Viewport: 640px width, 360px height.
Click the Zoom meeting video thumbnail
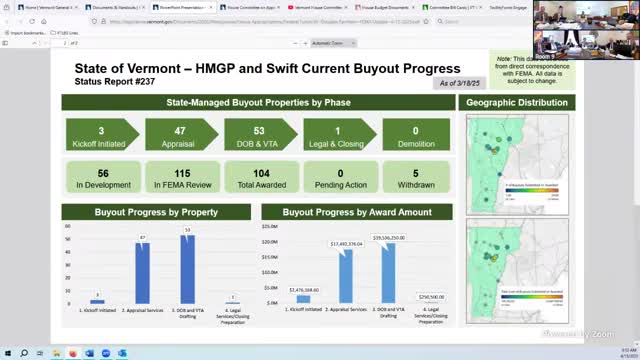586,30
